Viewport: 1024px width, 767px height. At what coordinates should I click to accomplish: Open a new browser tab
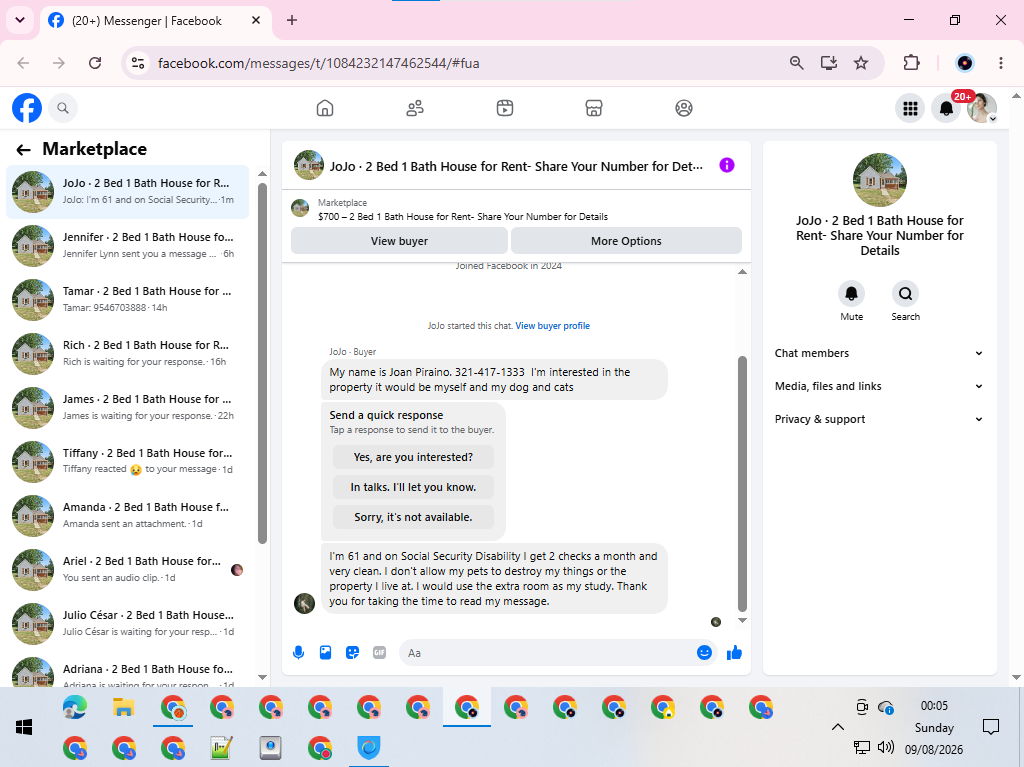pyautogui.click(x=292, y=20)
